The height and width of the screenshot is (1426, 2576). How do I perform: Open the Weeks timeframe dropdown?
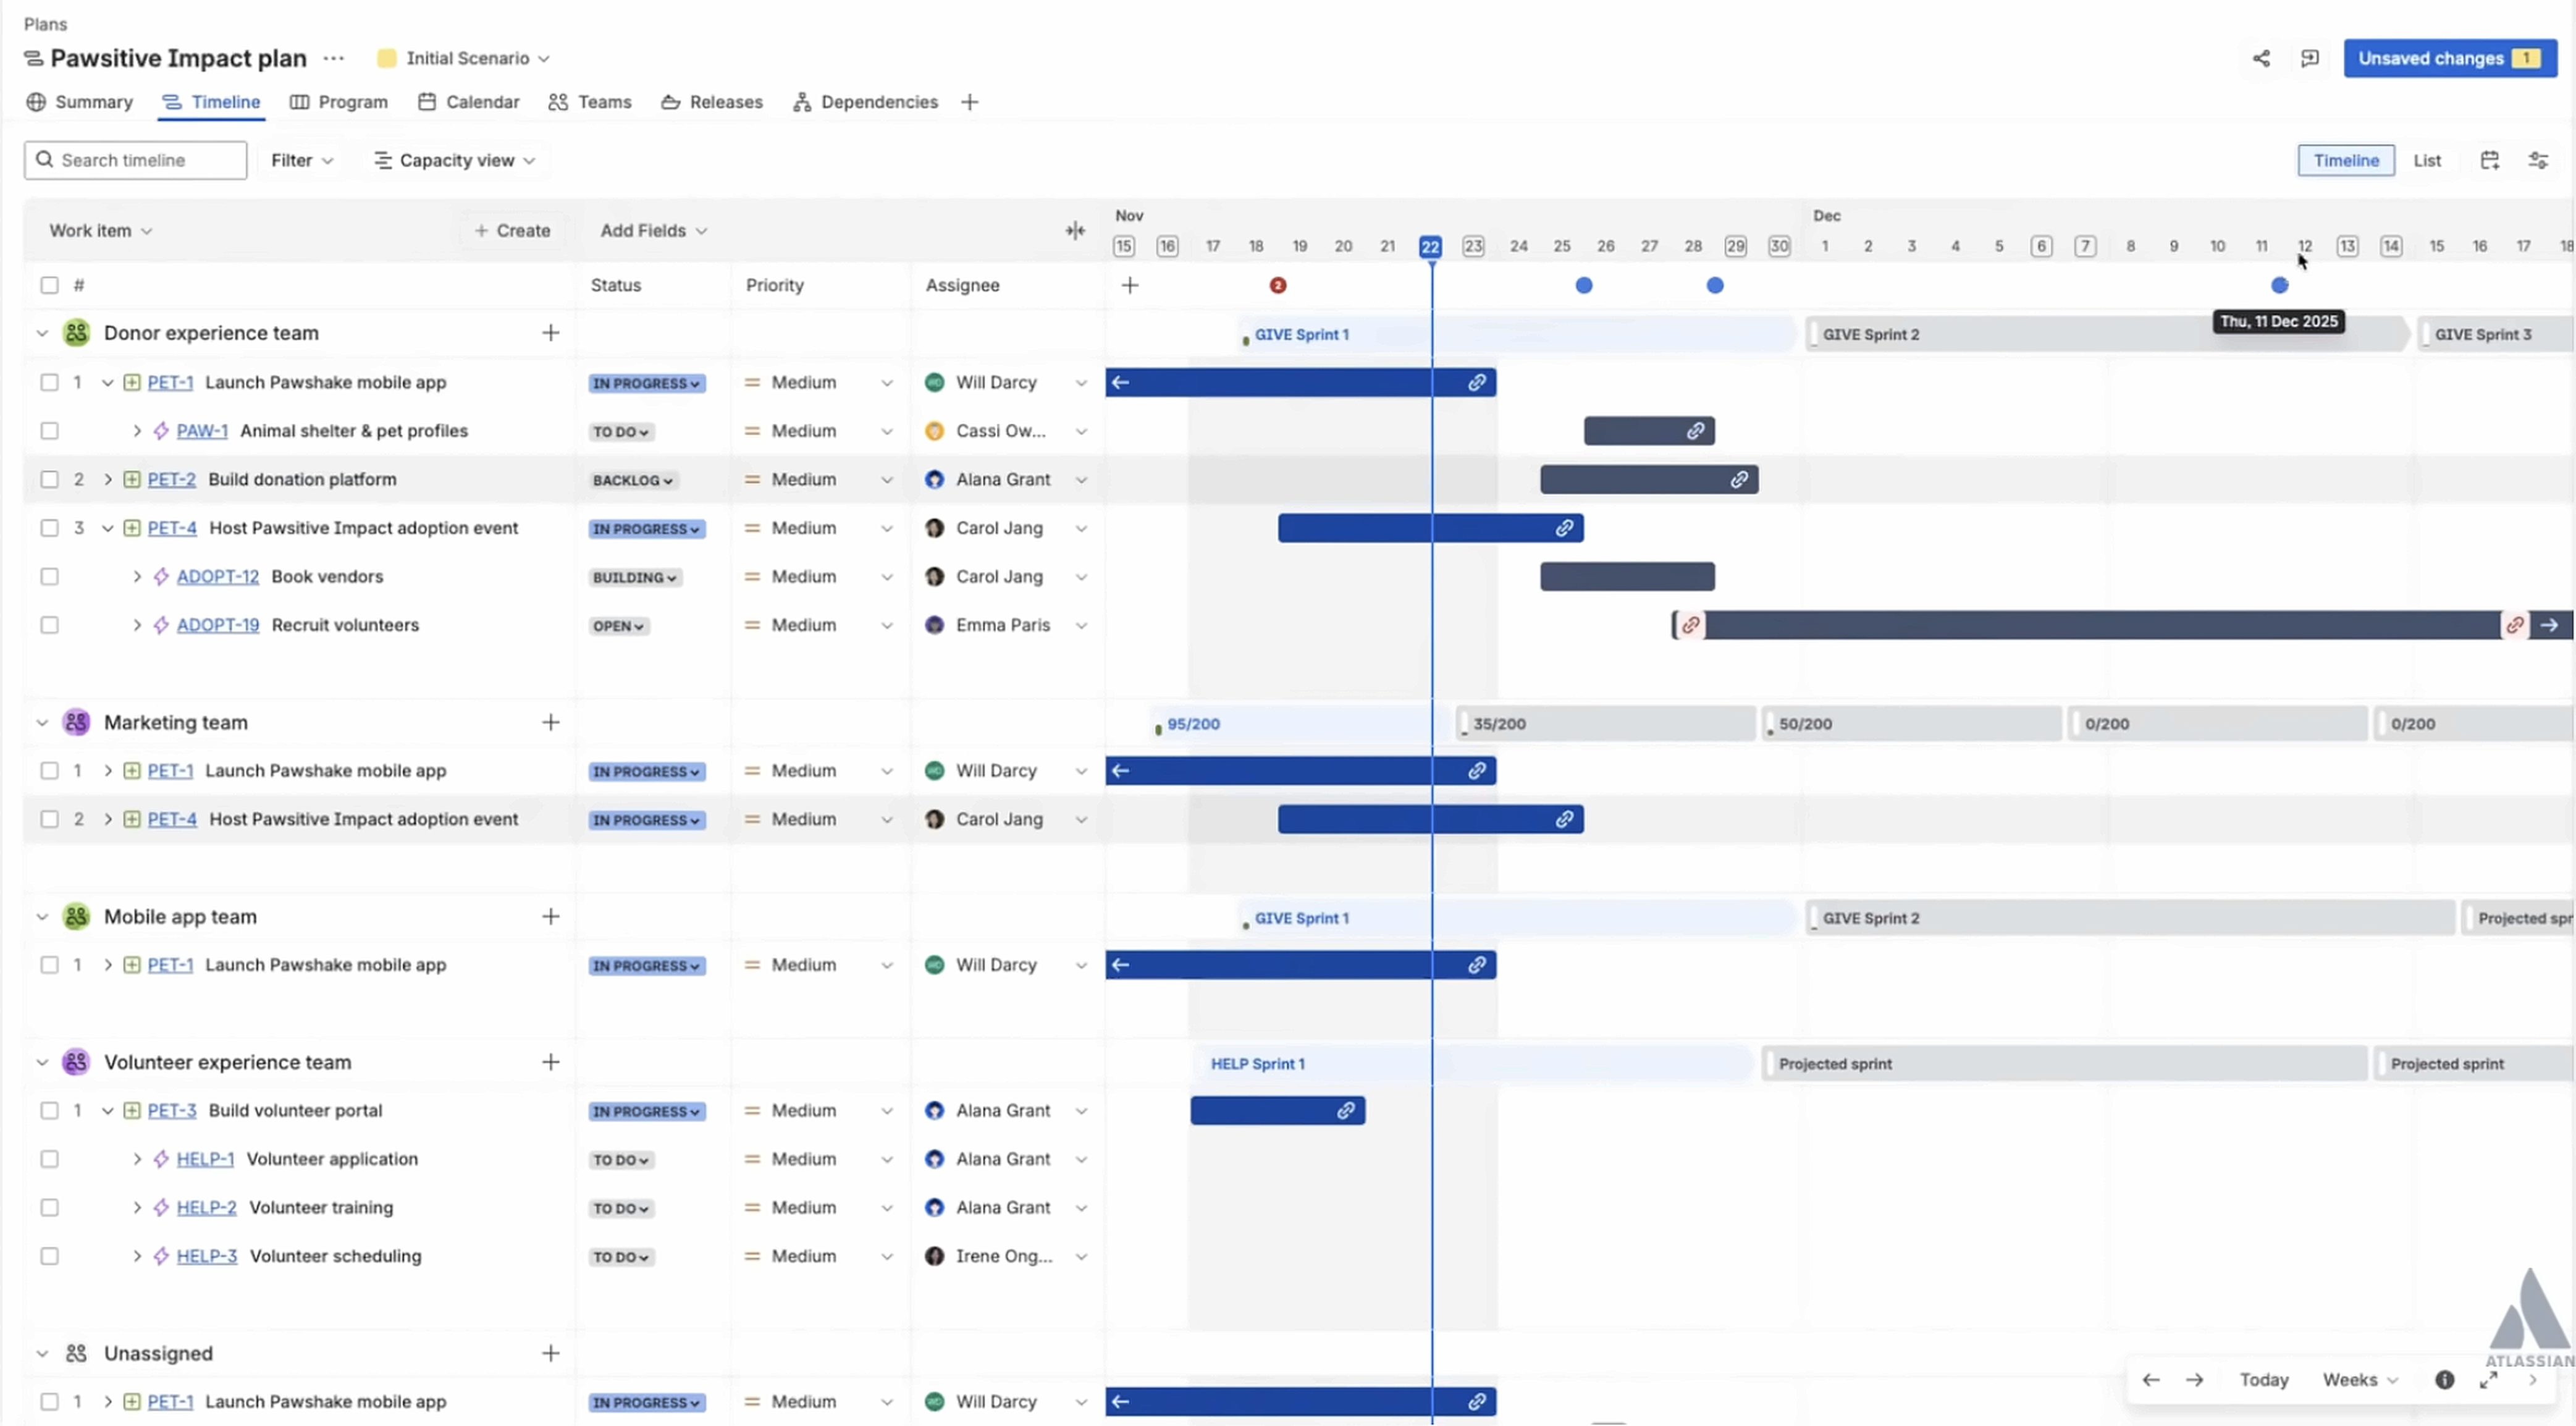(x=2359, y=1380)
